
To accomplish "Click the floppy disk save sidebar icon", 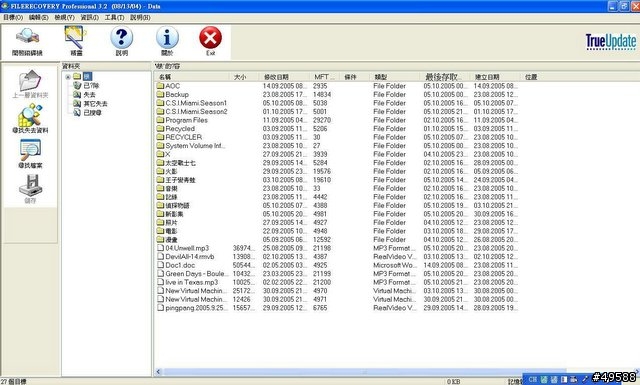I will pyautogui.click(x=30, y=185).
